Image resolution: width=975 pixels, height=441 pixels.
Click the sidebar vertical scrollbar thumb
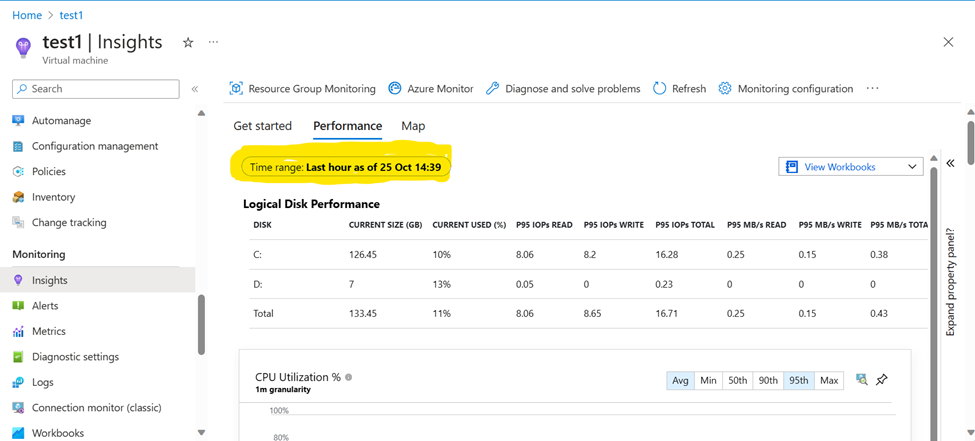[x=201, y=325]
